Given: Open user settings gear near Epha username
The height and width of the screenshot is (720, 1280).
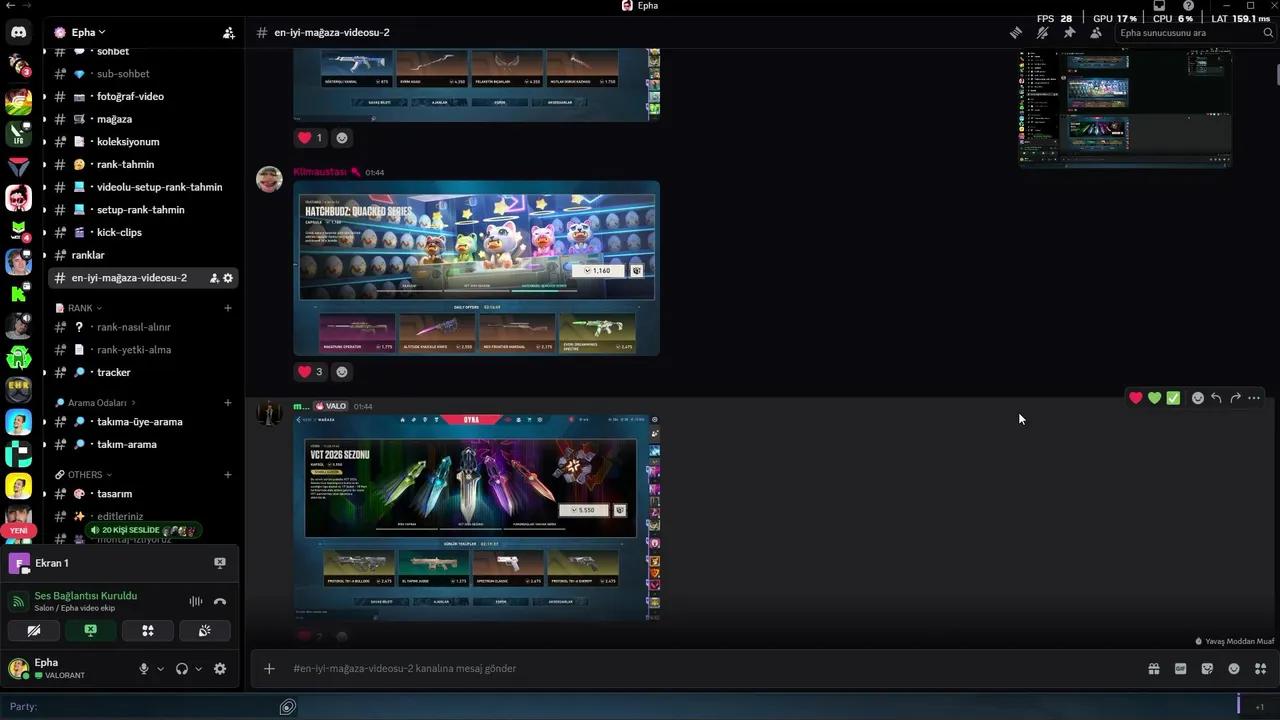Looking at the screenshot, I should pos(220,668).
